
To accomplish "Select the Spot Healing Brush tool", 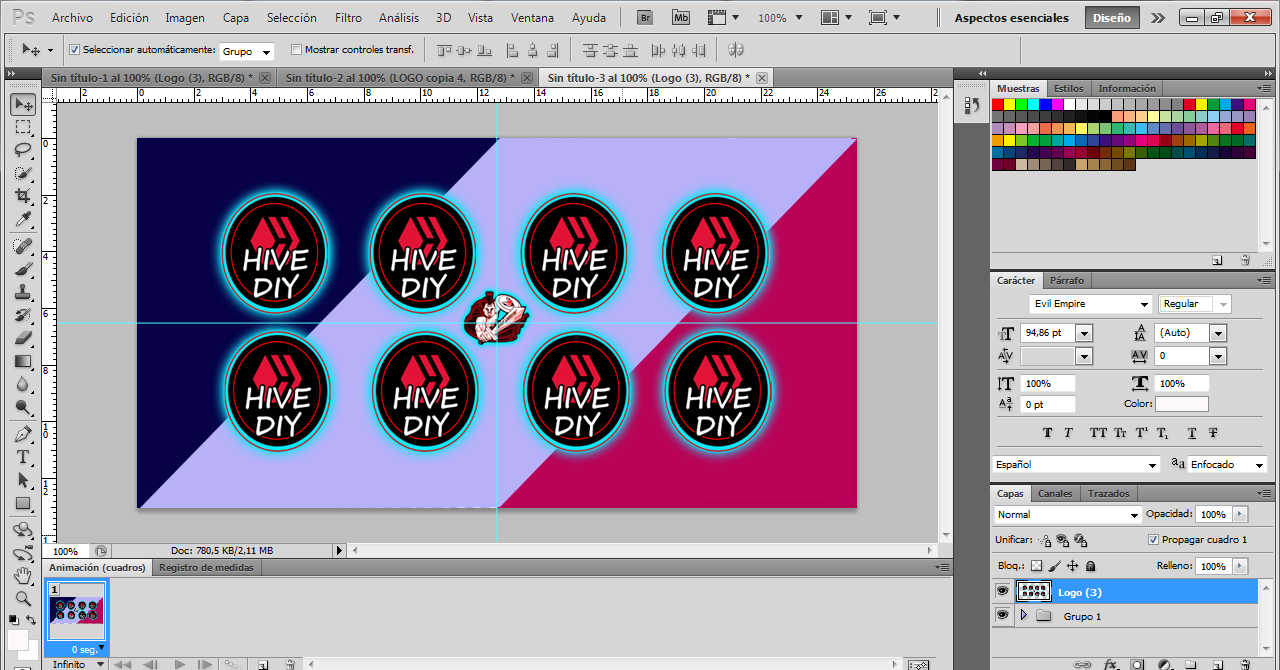I will pos(23,246).
